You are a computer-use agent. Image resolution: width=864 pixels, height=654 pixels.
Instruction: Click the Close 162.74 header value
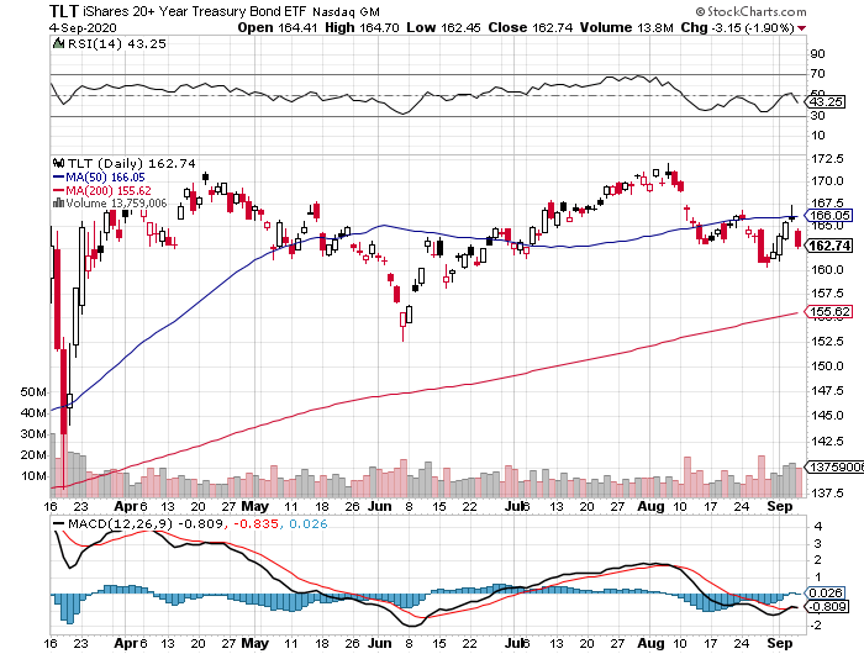[x=531, y=28]
